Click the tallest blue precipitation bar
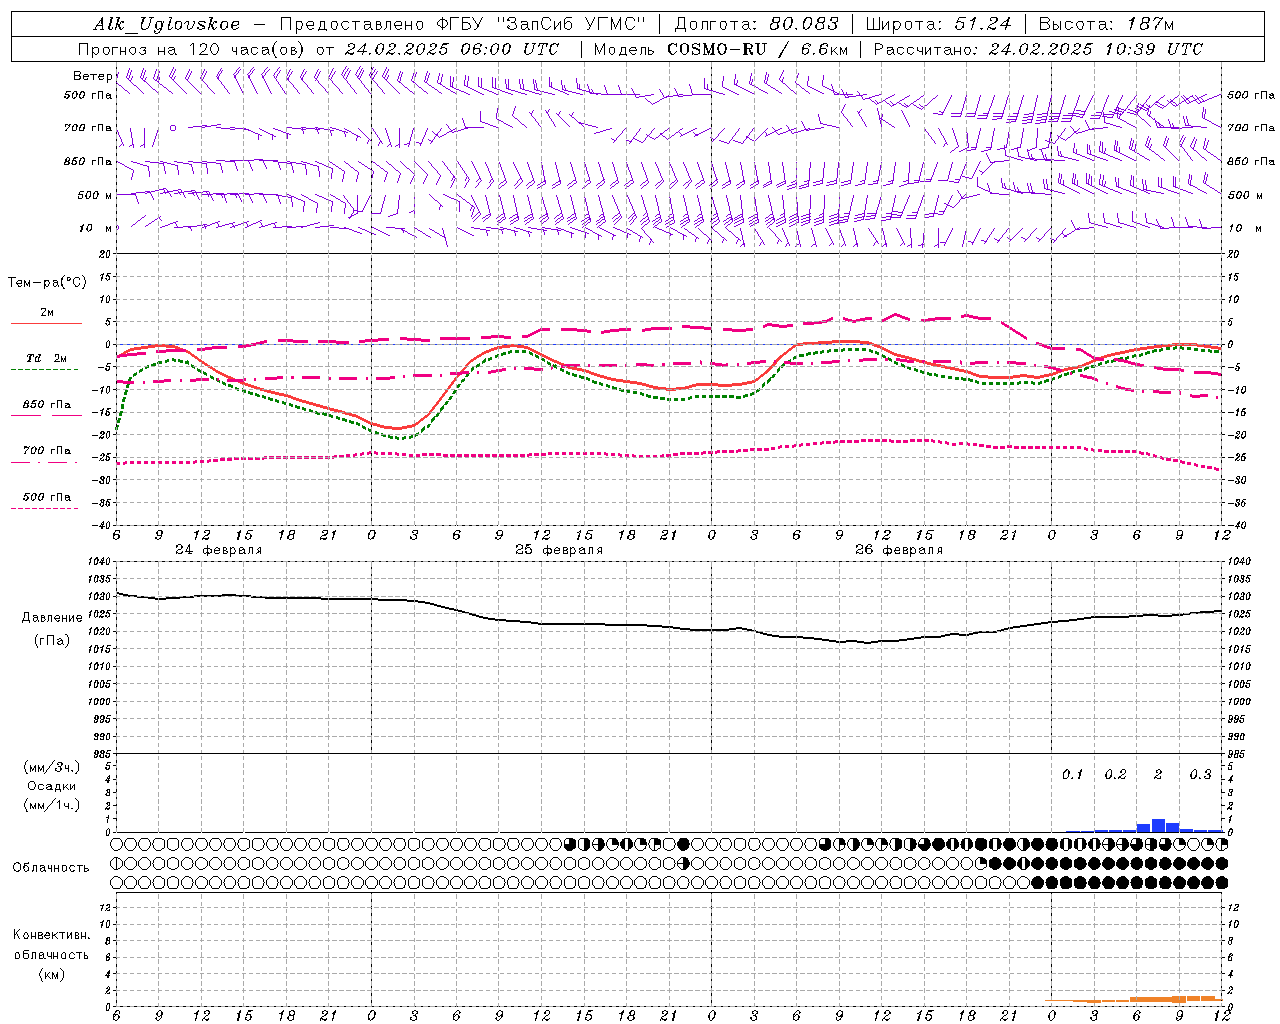Viewport: 1280px width, 1024px height. pos(1158,825)
